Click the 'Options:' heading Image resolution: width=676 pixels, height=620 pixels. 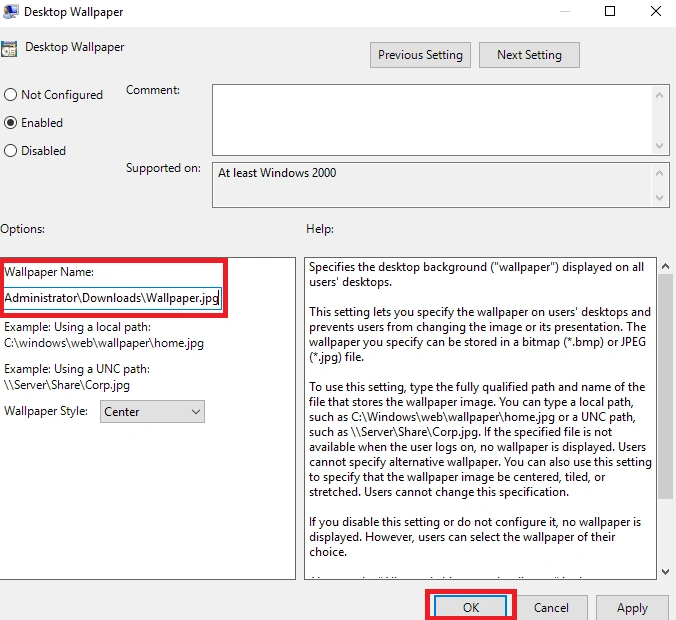(x=22, y=229)
